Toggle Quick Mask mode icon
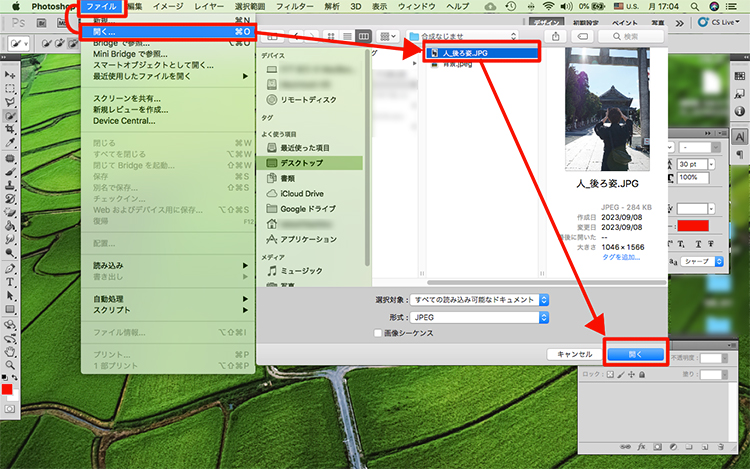The height and width of the screenshot is (469, 750). point(10,409)
